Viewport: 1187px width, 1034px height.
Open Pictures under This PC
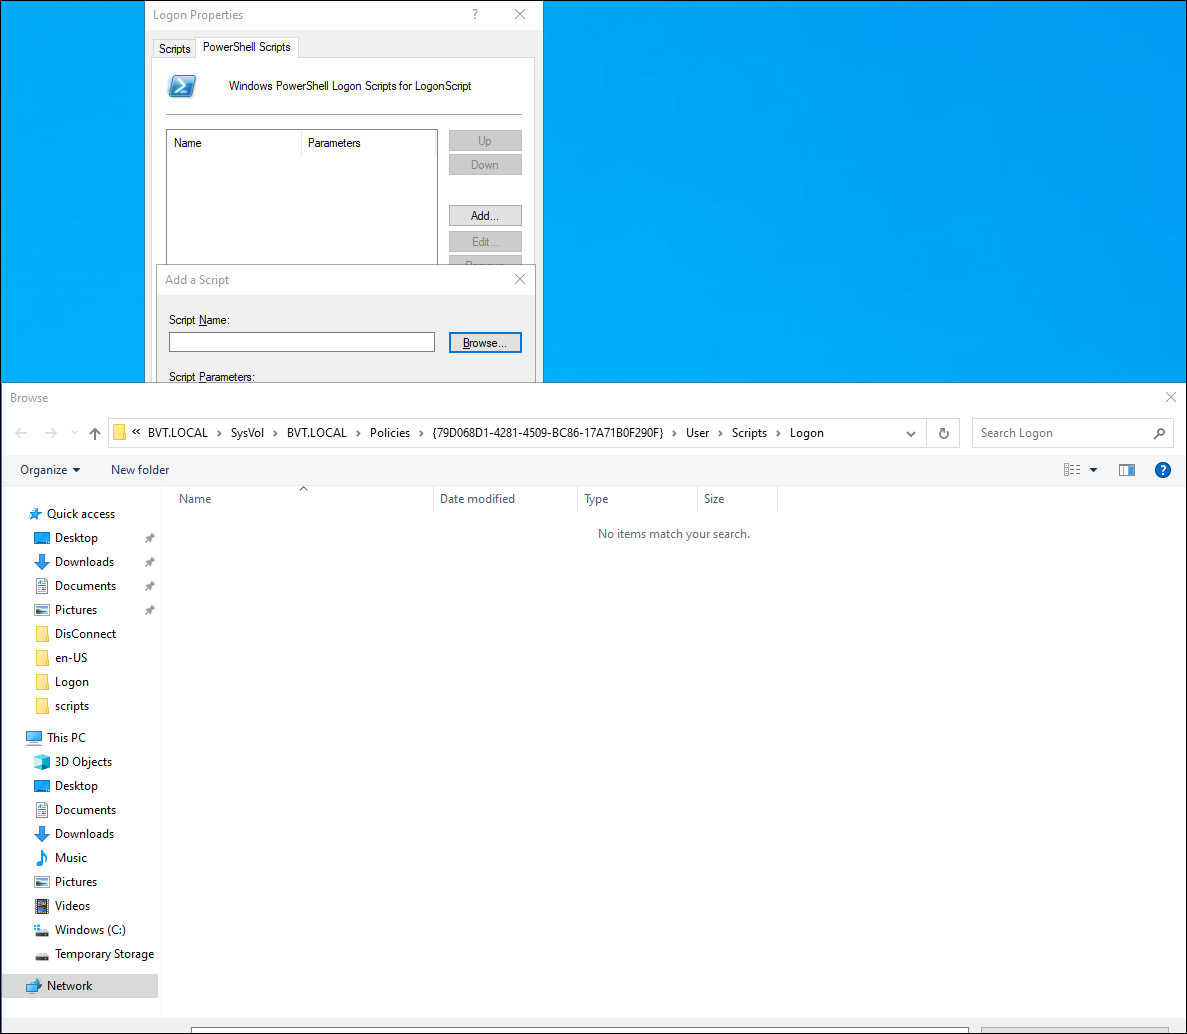point(76,882)
